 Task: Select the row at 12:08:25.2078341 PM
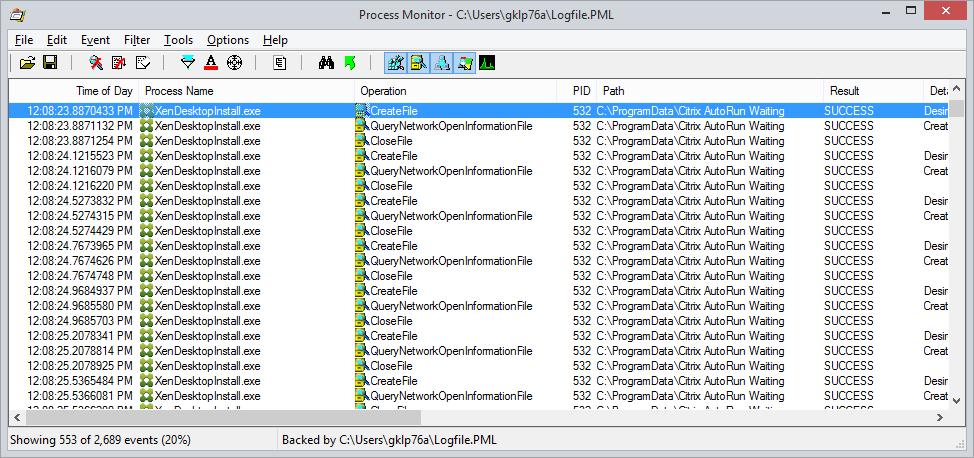coord(479,336)
